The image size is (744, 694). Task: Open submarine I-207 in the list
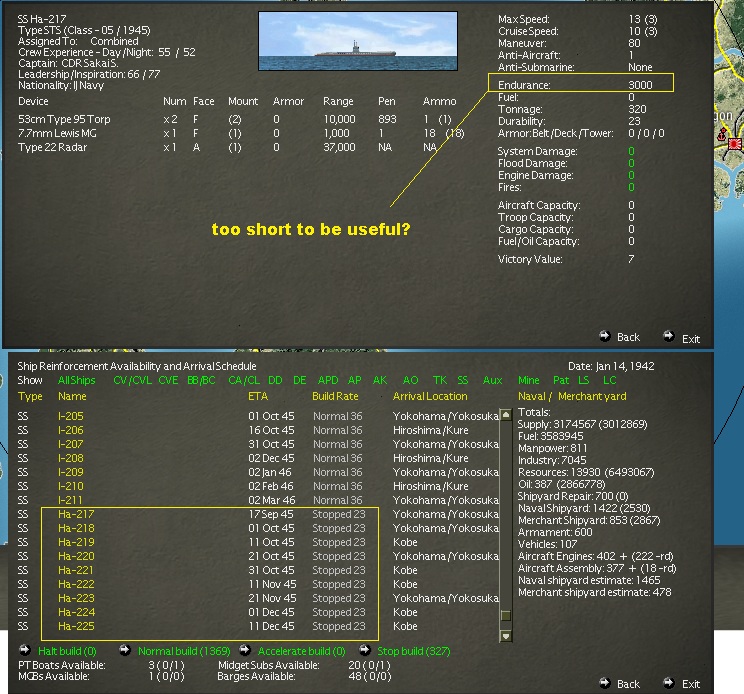click(x=71, y=444)
